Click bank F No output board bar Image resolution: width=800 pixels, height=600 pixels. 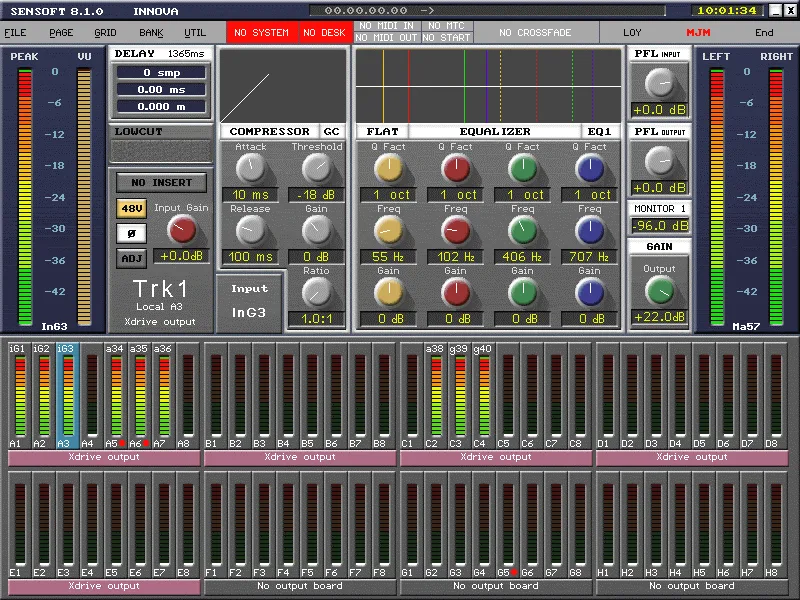pyautogui.click(x=300, y=586)
